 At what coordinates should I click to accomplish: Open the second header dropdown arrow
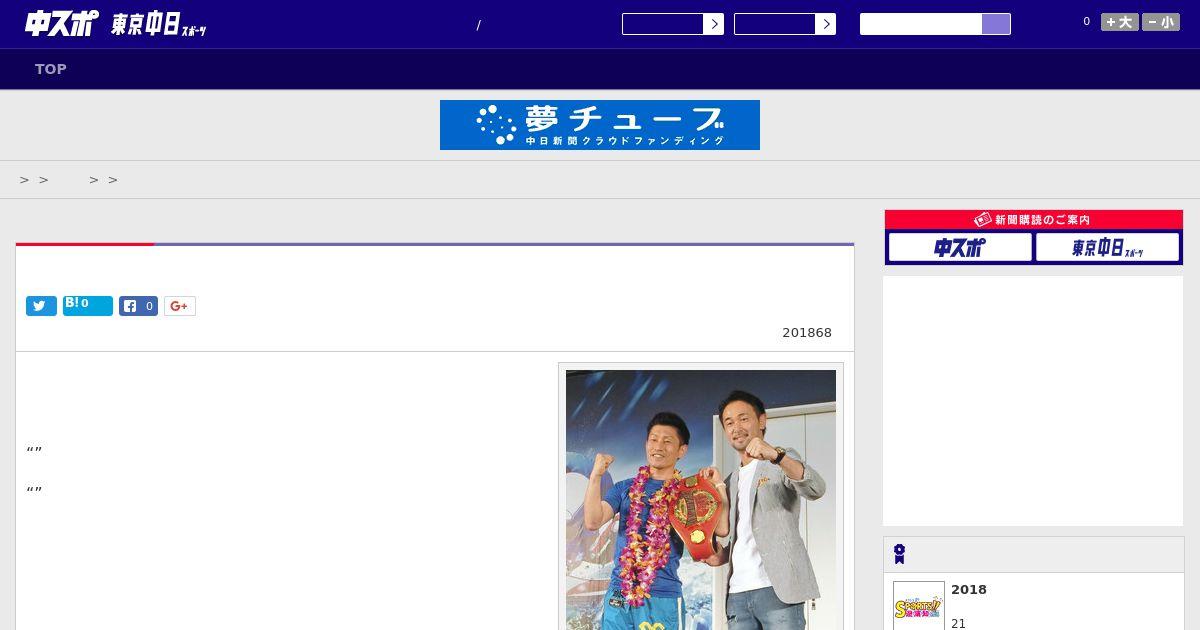click(825, 24)
